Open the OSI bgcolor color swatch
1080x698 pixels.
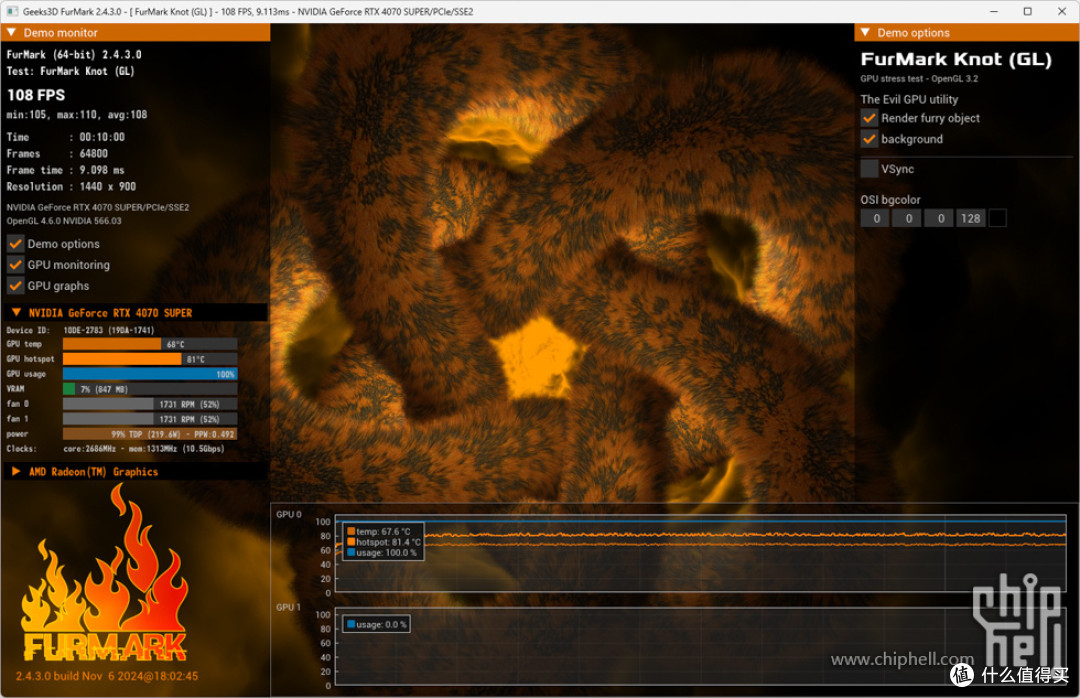[997, 218]
